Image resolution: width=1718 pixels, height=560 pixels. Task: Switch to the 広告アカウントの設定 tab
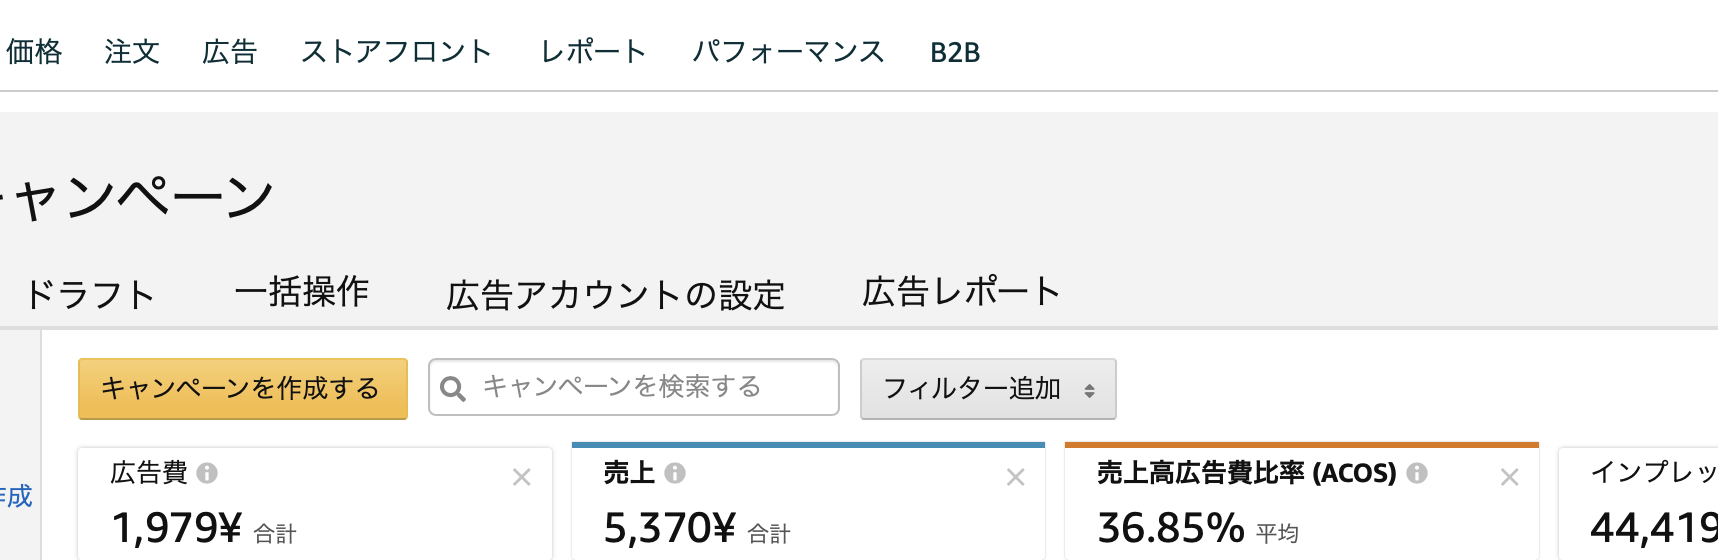click(x=616, y=295)
